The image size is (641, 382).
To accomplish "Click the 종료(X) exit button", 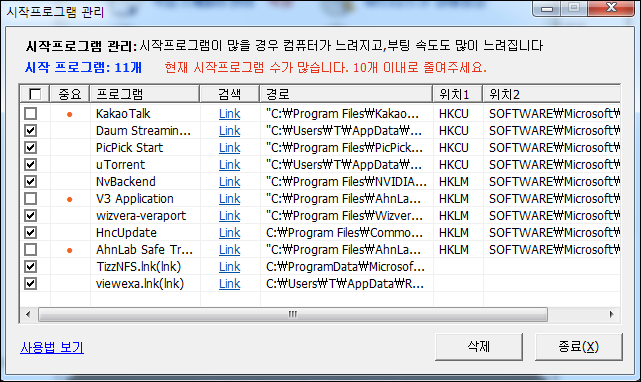I will [x=578, y=347].
